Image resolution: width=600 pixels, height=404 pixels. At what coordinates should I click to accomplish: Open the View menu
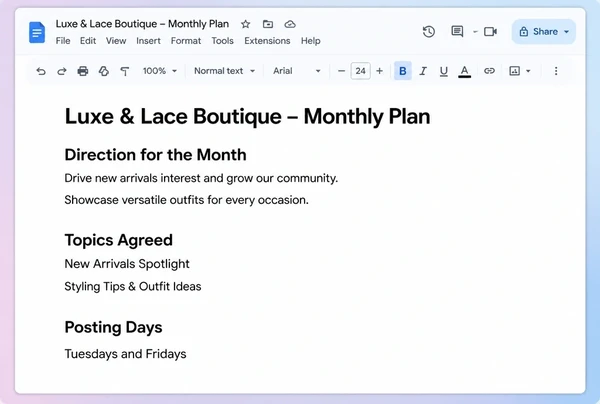pyautogui.click(x=116, y=41)
